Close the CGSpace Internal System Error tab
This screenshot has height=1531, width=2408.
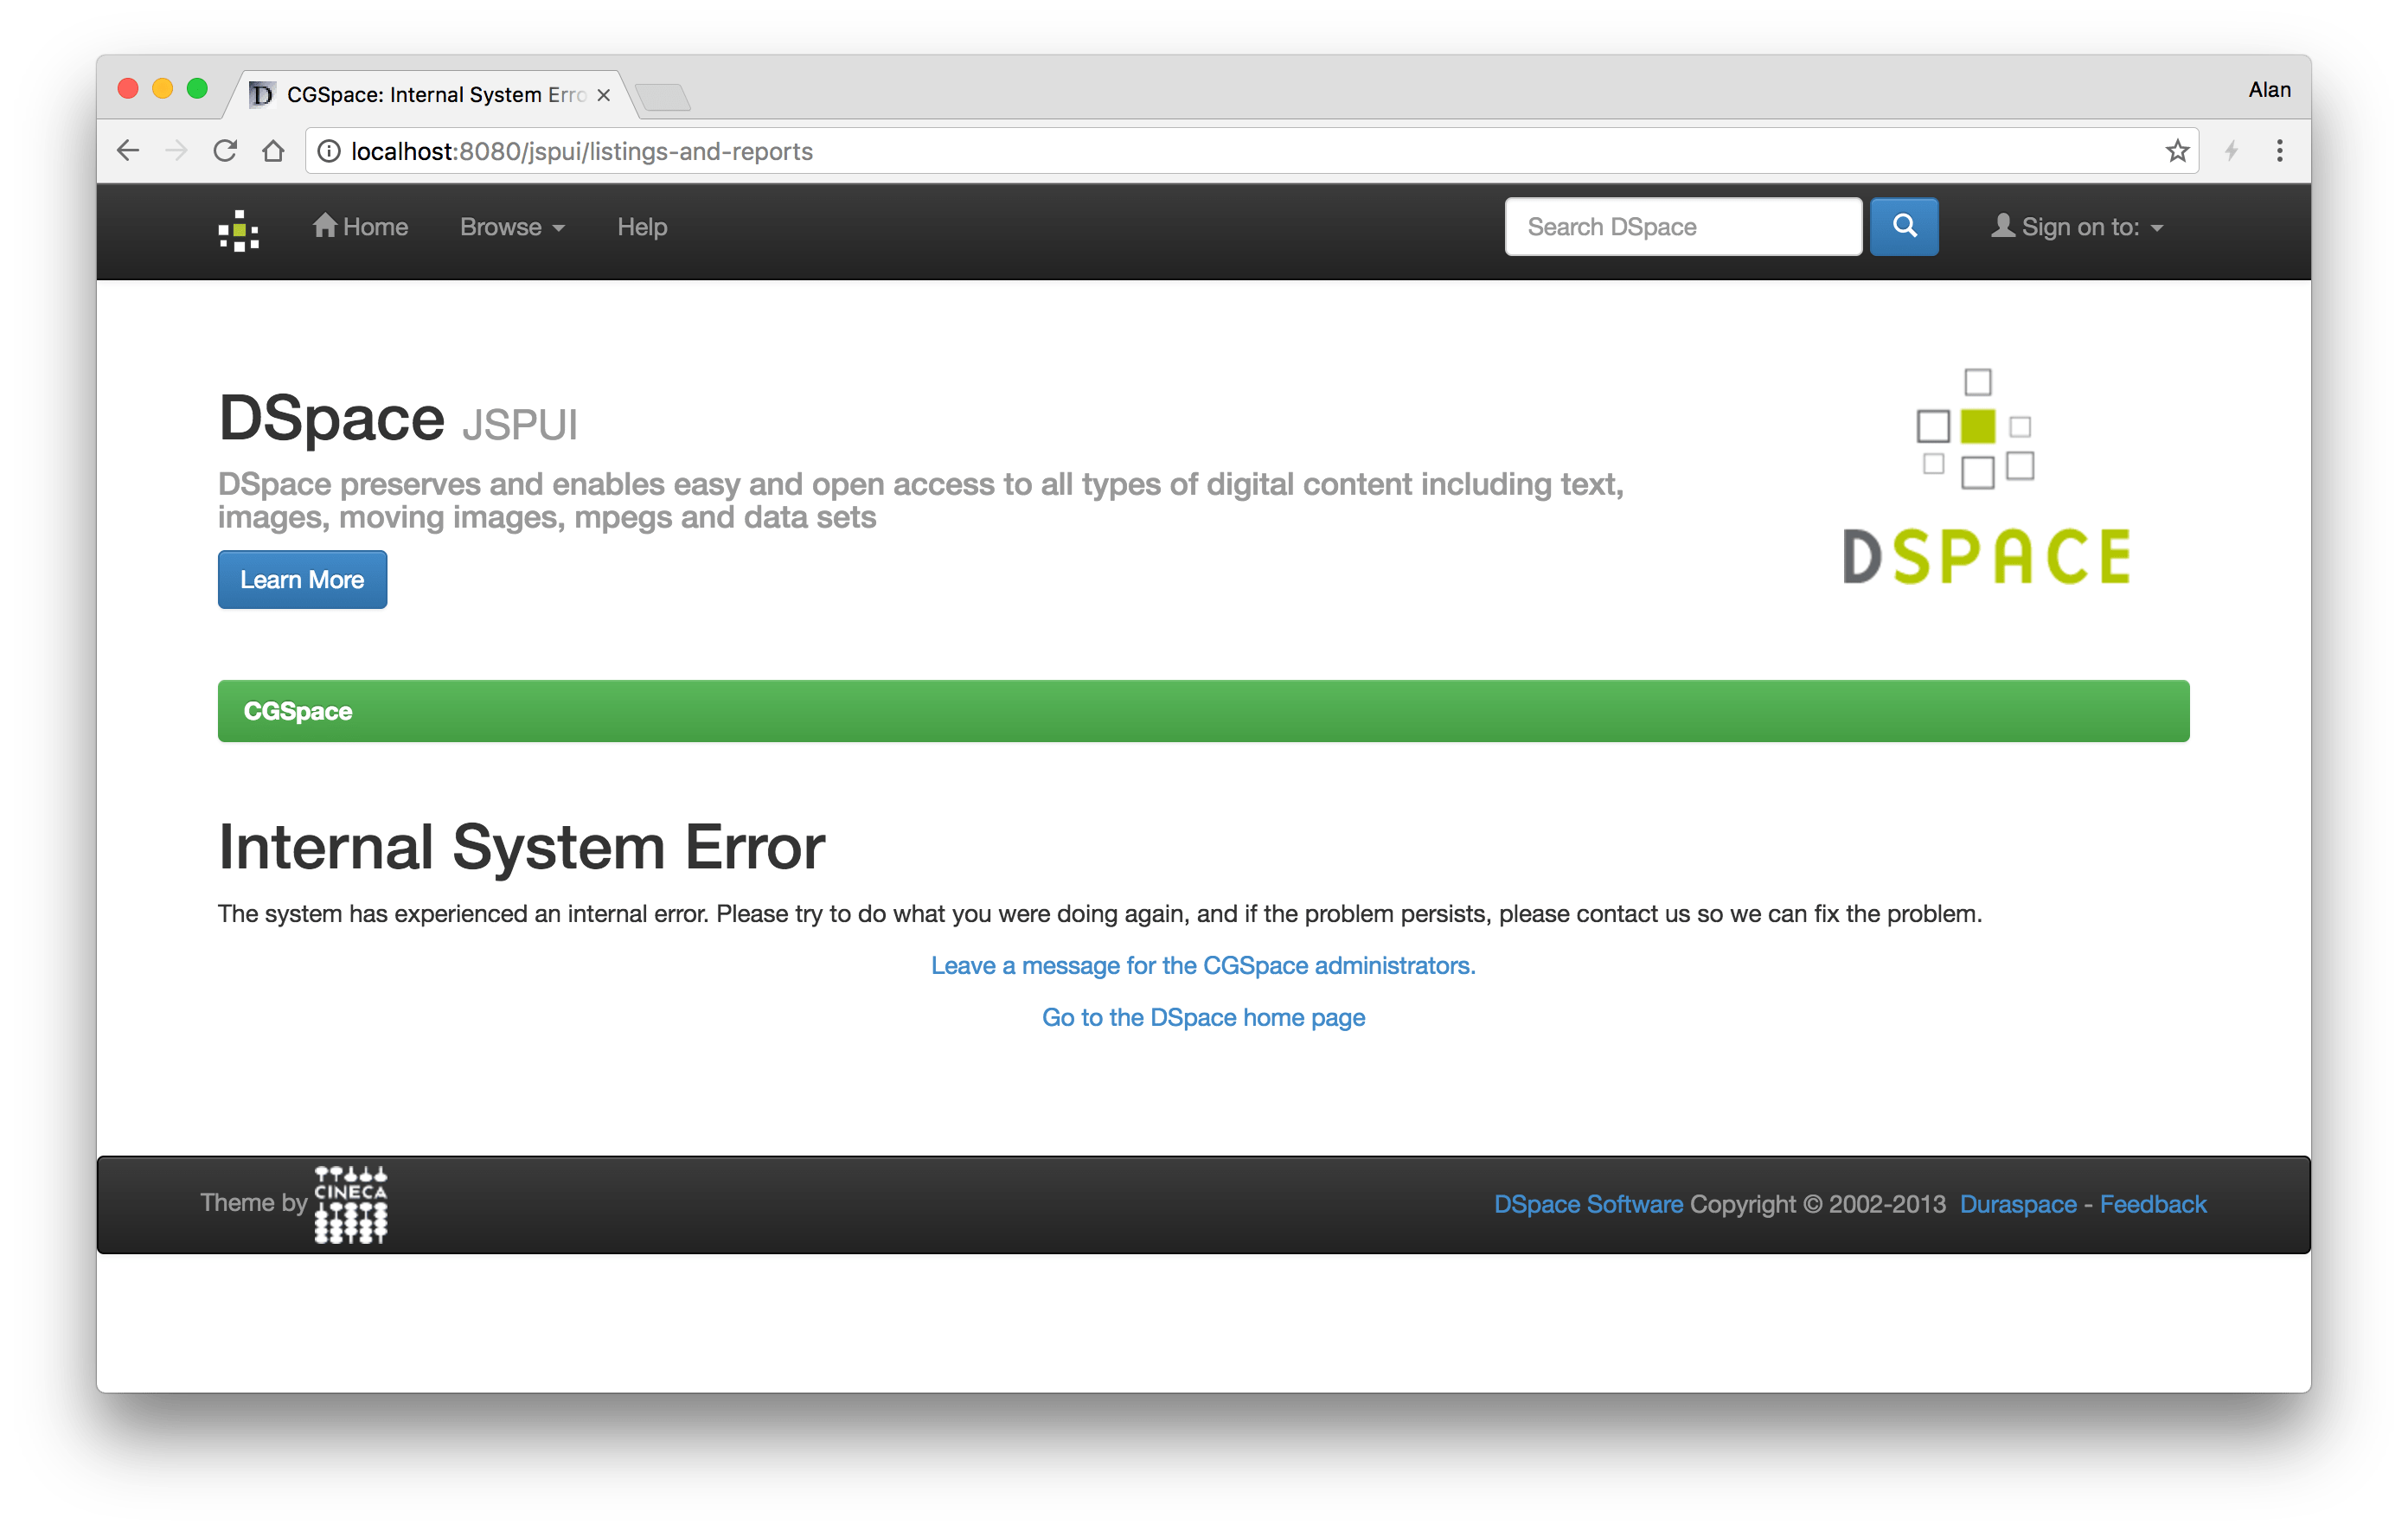pyautogui.click(x=604, y=95)
